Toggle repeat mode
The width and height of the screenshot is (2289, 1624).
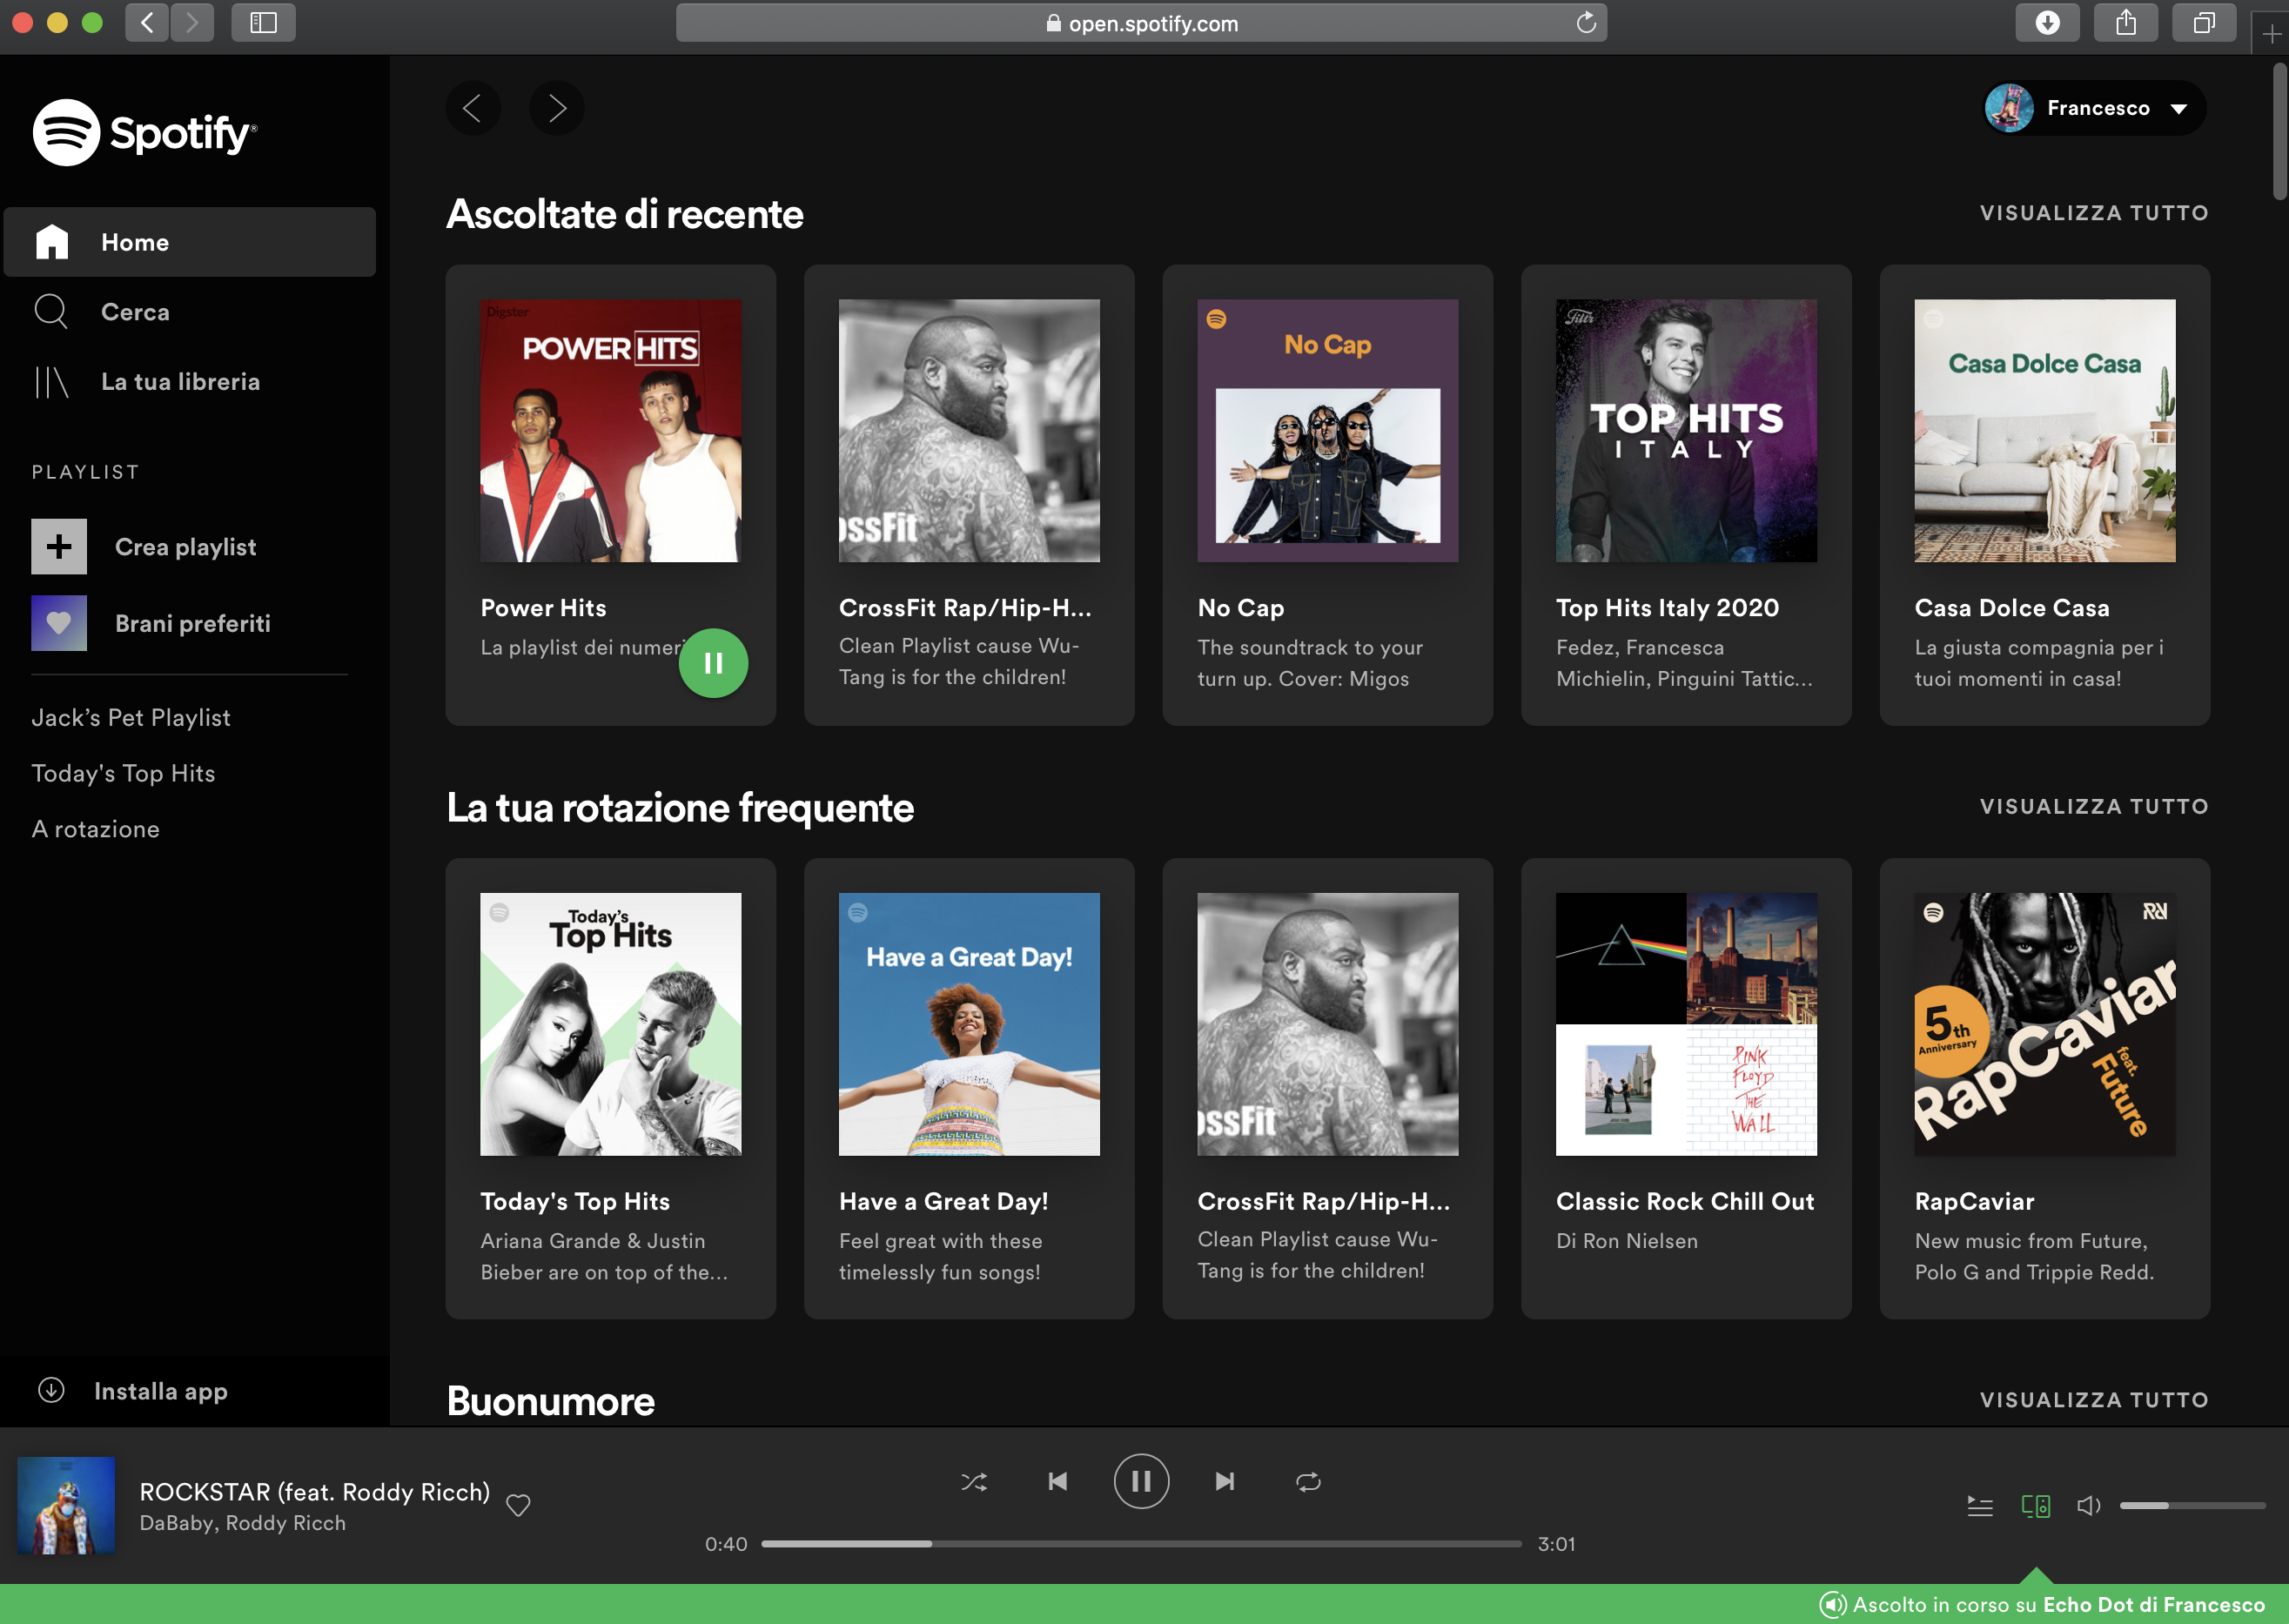click(1309, 1482)
